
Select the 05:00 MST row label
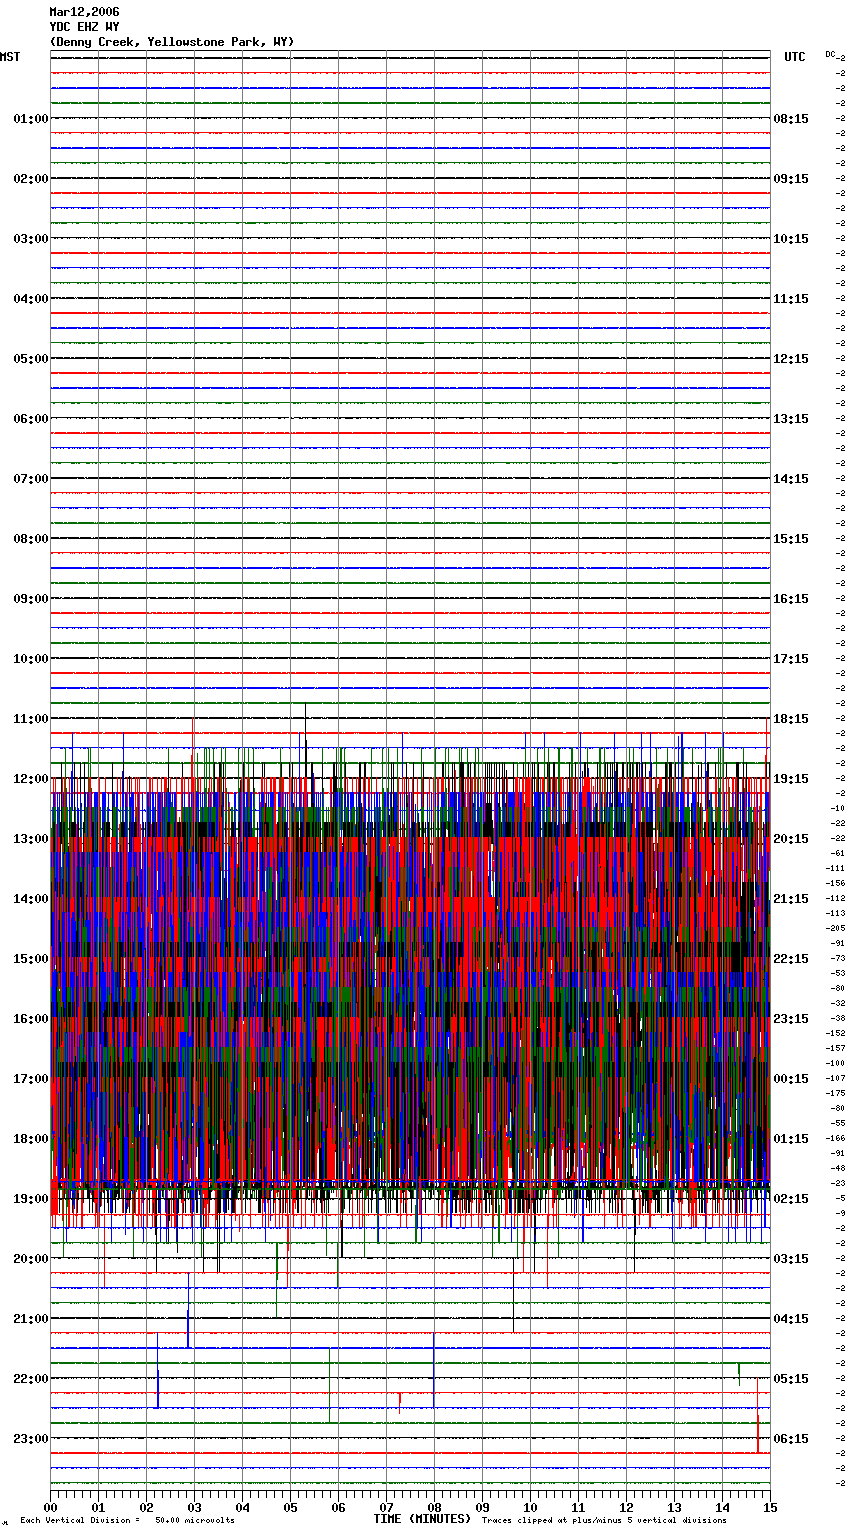tap(30, 359)
